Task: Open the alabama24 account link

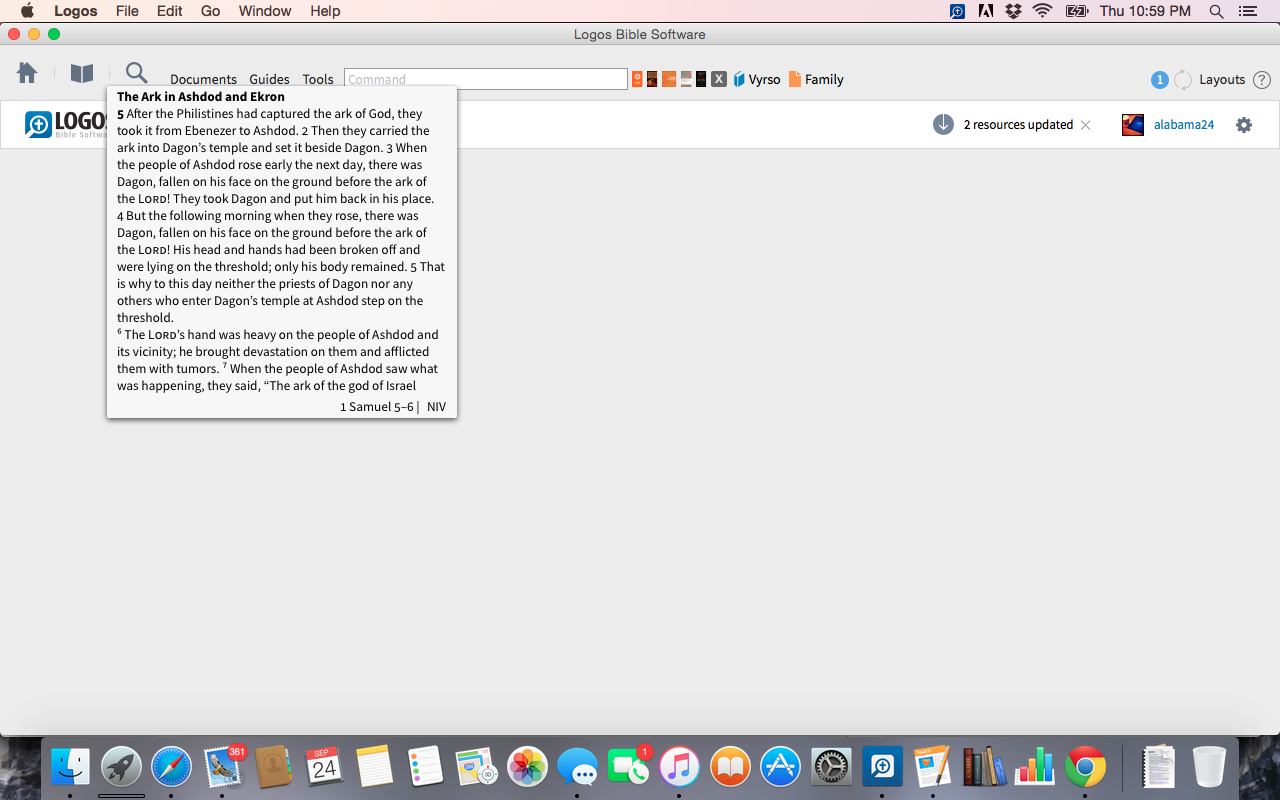Action: coord(1184,125)
